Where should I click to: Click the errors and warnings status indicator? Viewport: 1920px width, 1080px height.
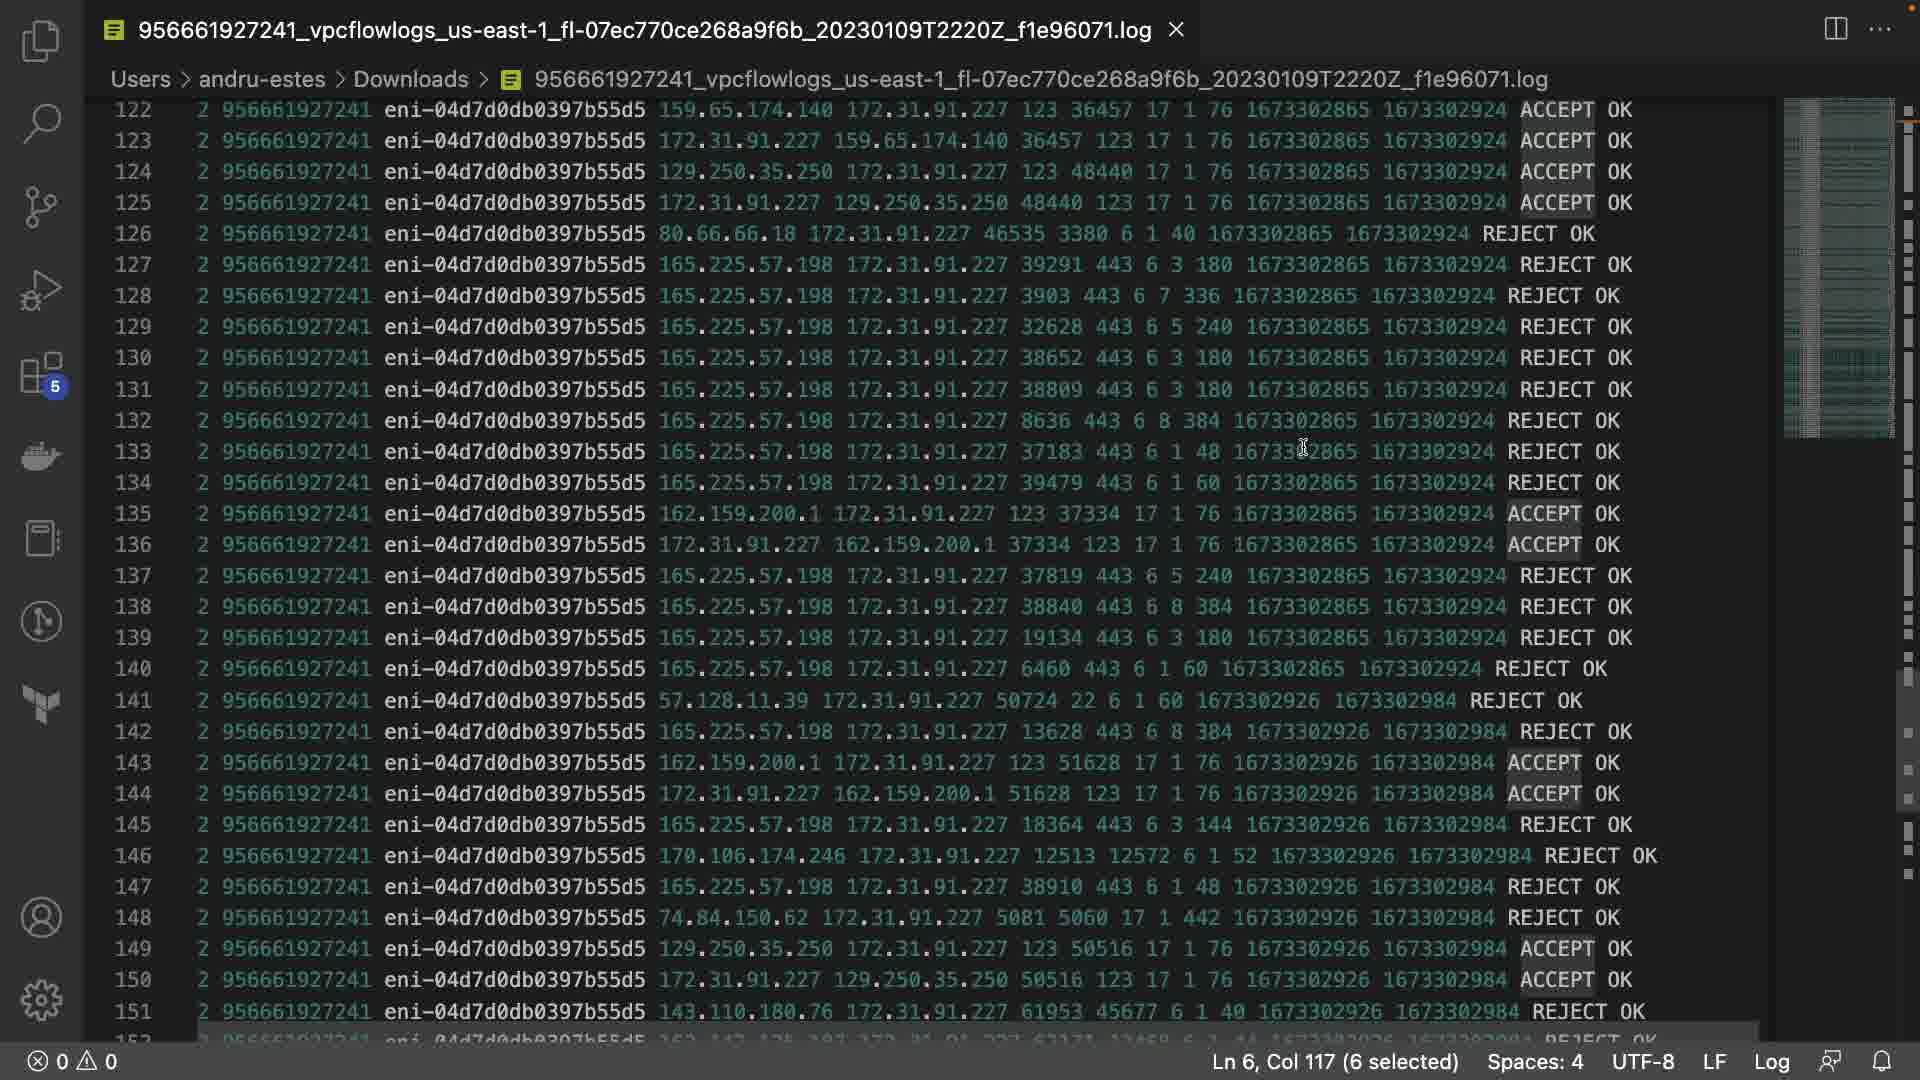click(72, 1061)
